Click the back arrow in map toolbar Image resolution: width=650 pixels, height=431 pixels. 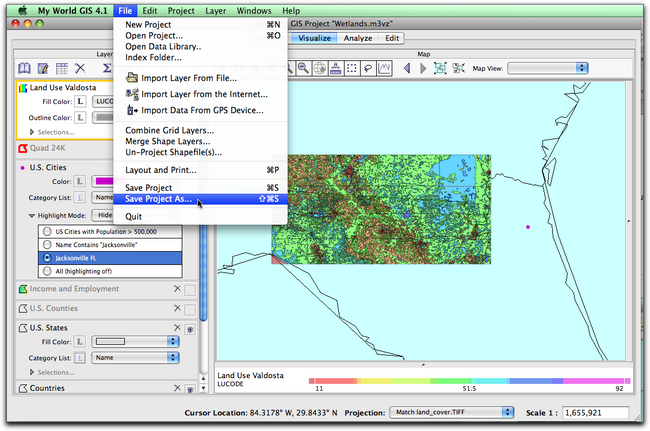(x=408, y=68)
